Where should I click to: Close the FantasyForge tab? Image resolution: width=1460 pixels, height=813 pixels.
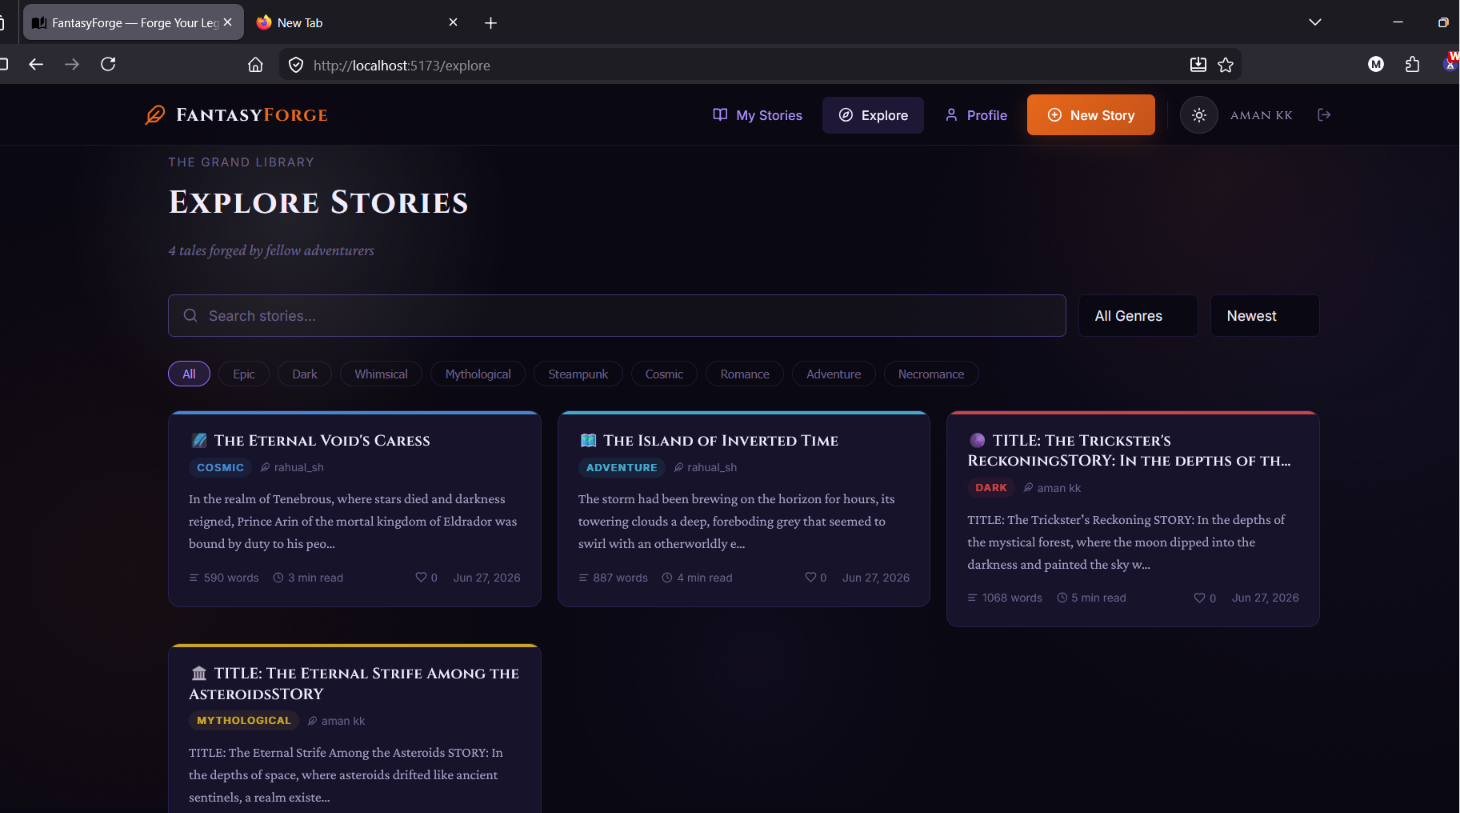228,22
